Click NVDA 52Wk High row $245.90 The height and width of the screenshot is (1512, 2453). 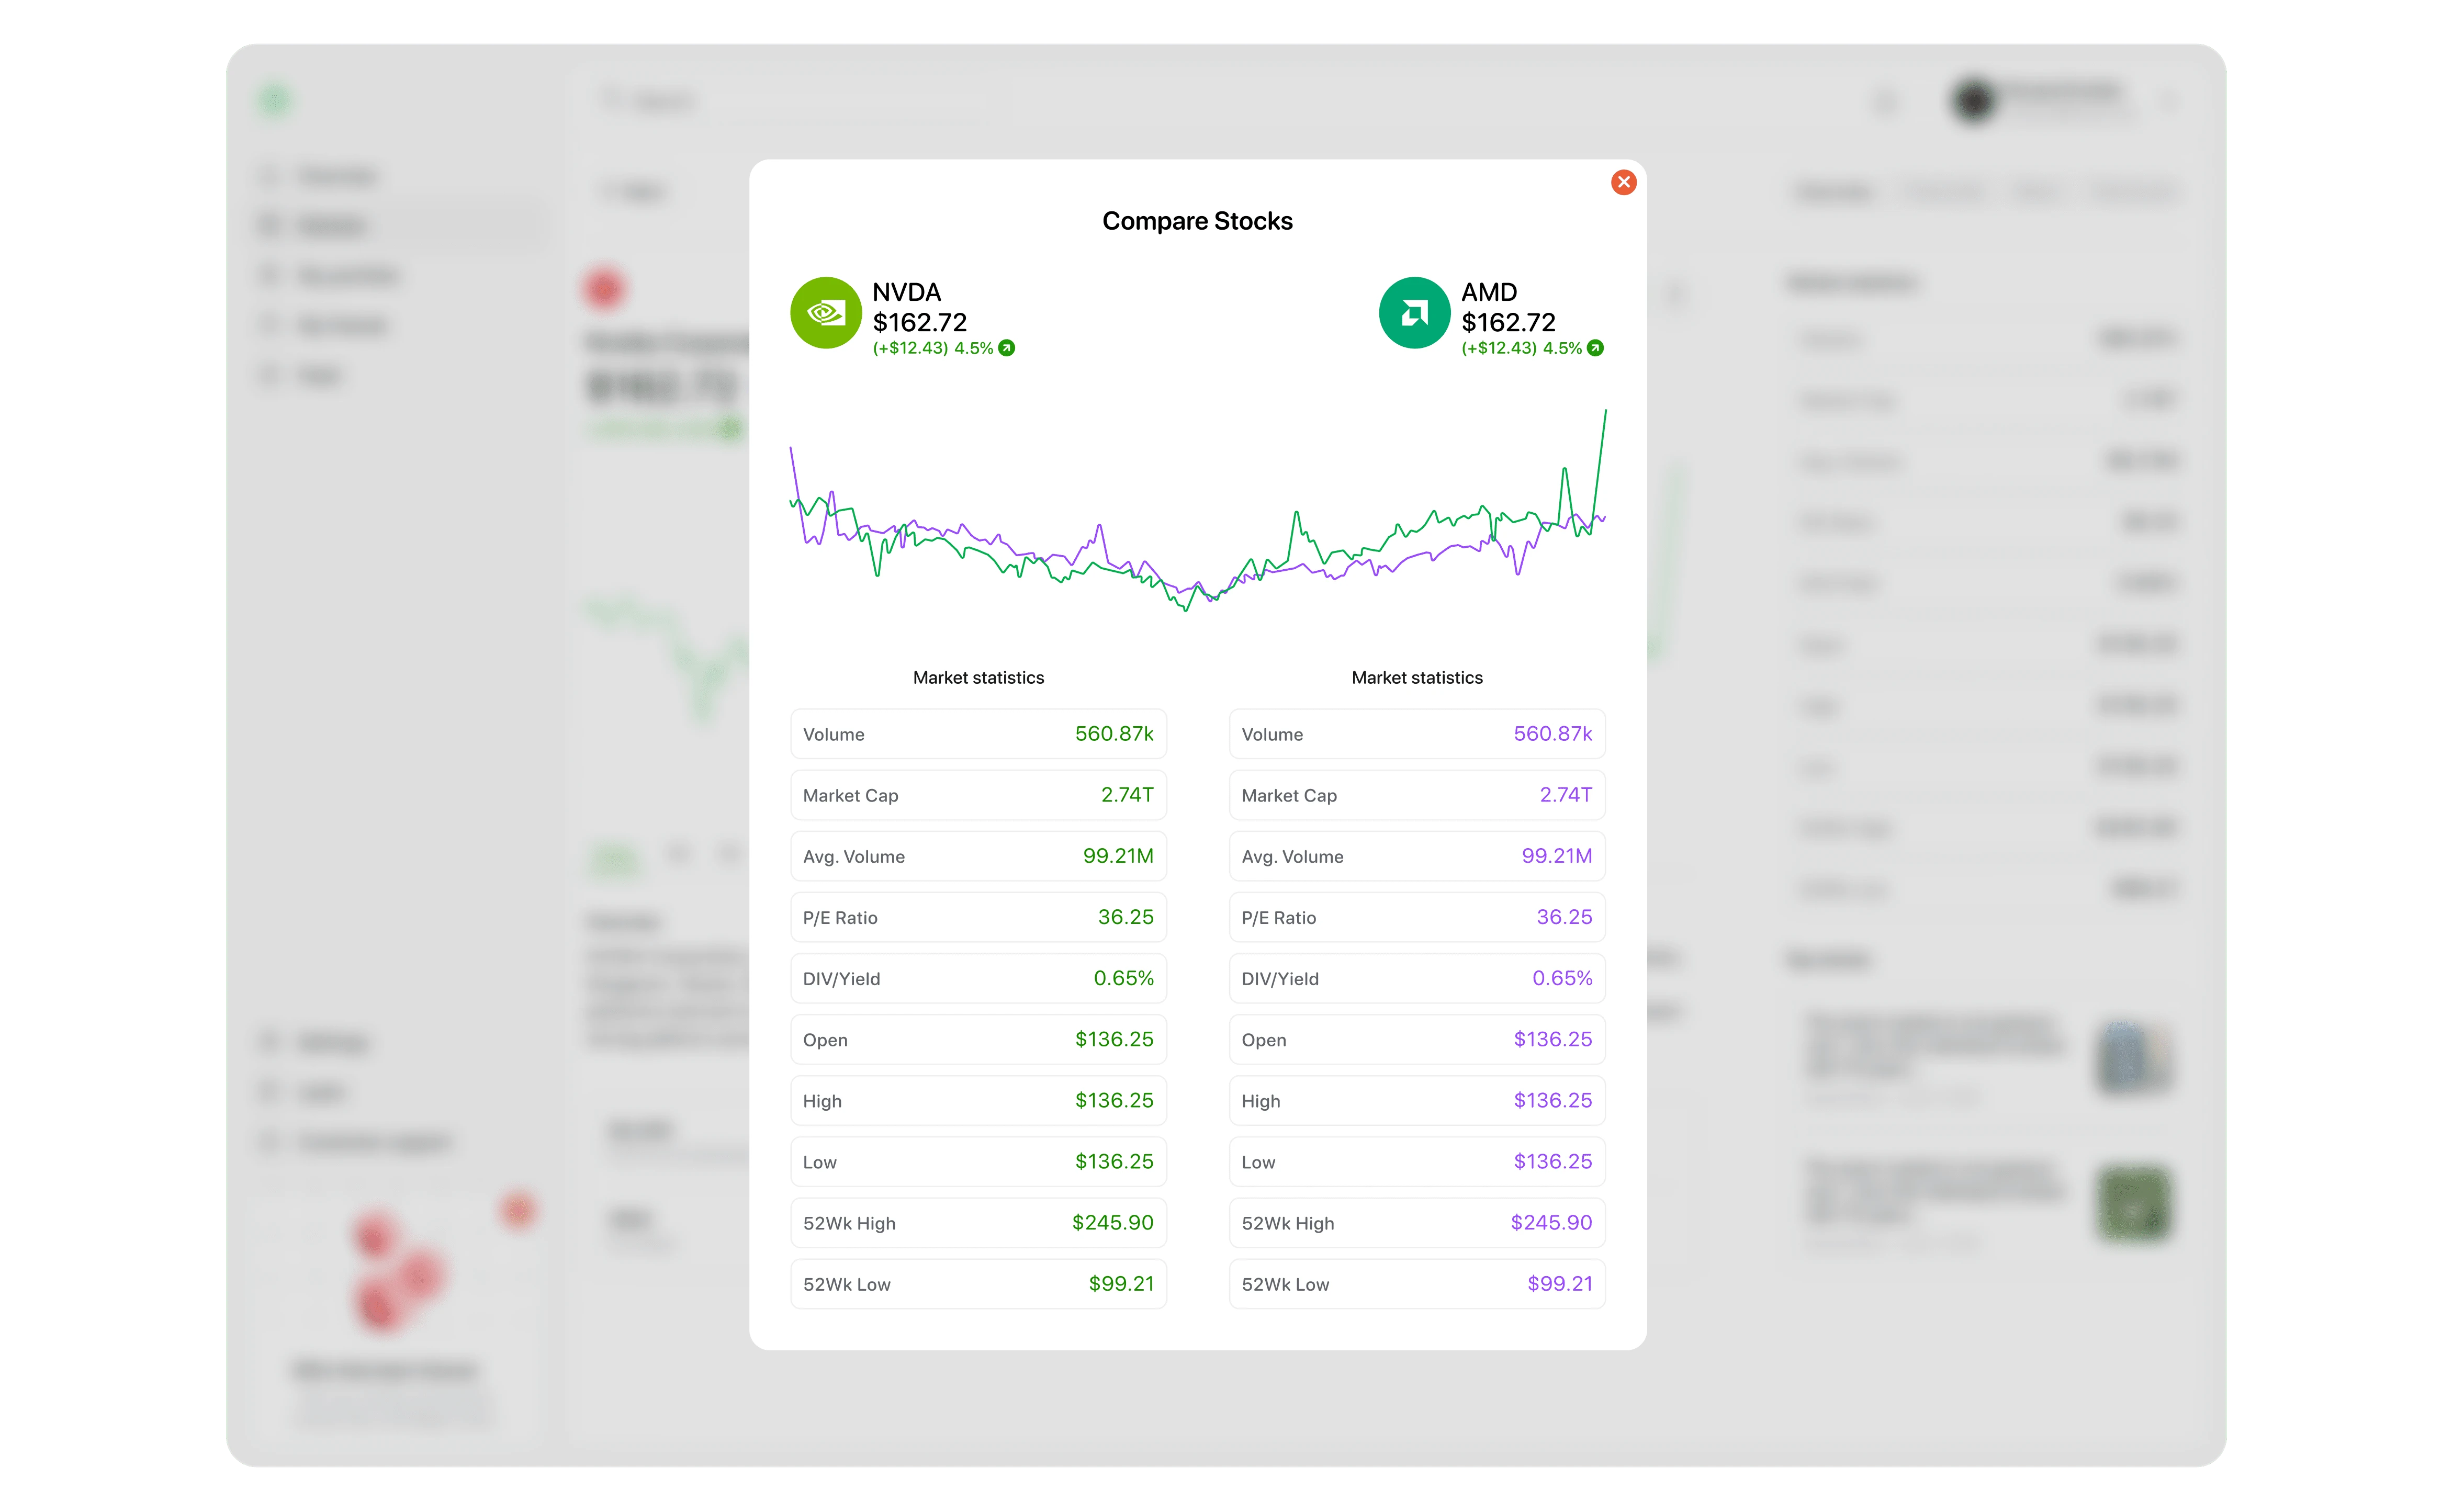(x=978, y=1222)
